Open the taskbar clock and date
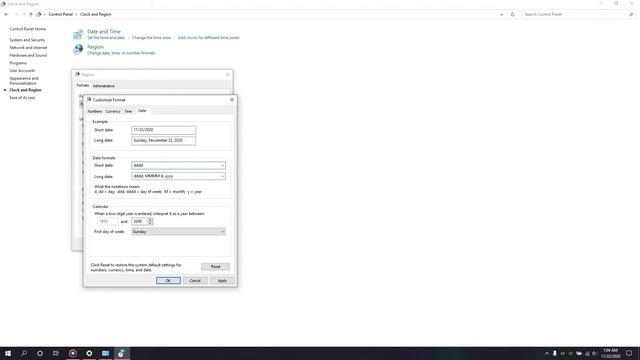The image size is (640, 360). (x=610, y=353)
